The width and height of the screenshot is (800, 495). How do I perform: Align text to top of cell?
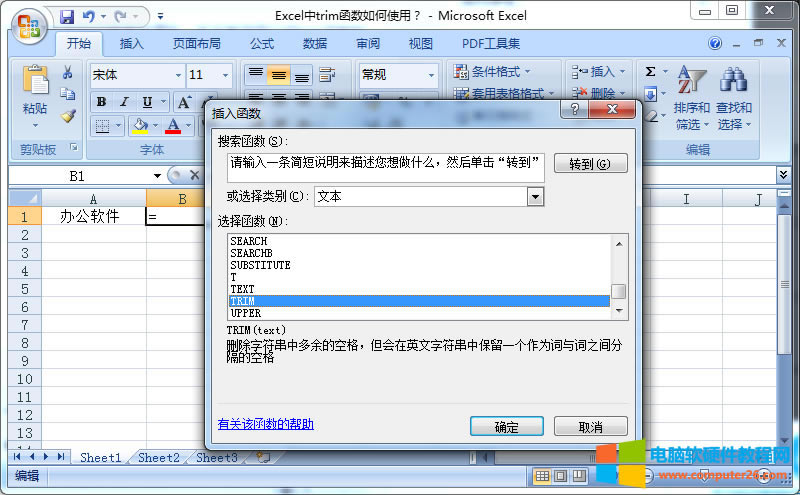tap(256, 75)
